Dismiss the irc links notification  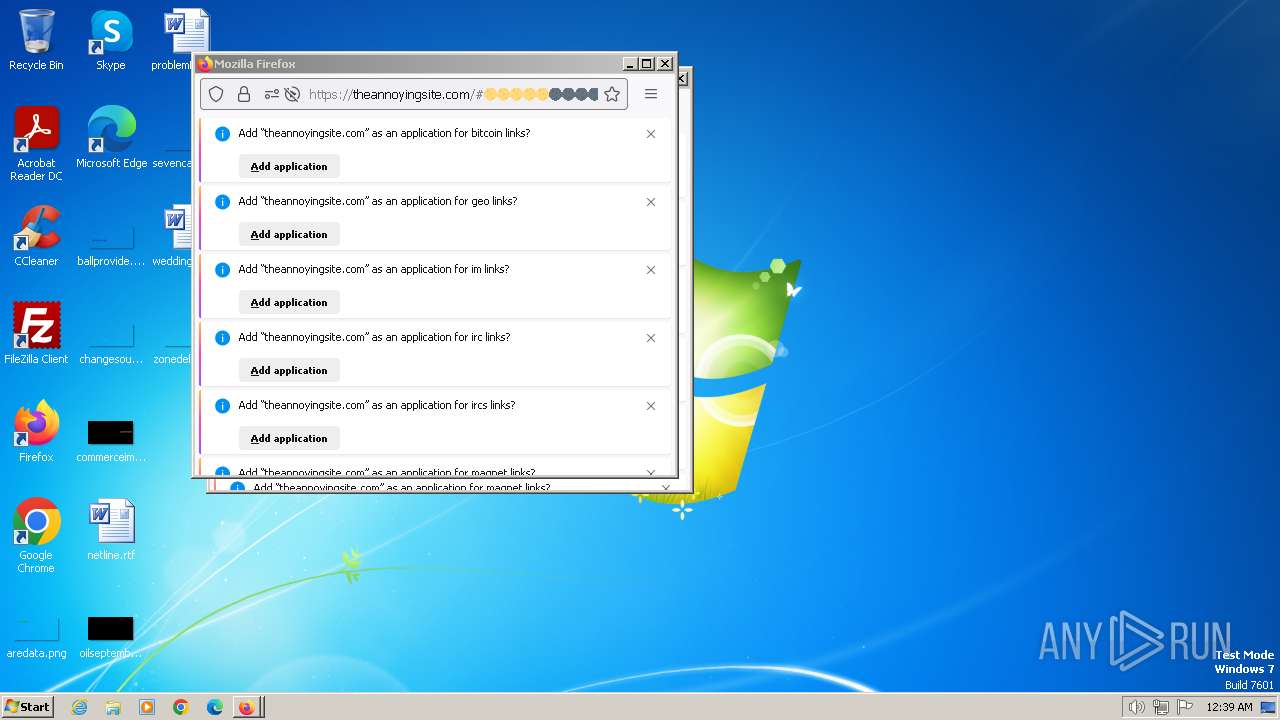click(651, 338)
